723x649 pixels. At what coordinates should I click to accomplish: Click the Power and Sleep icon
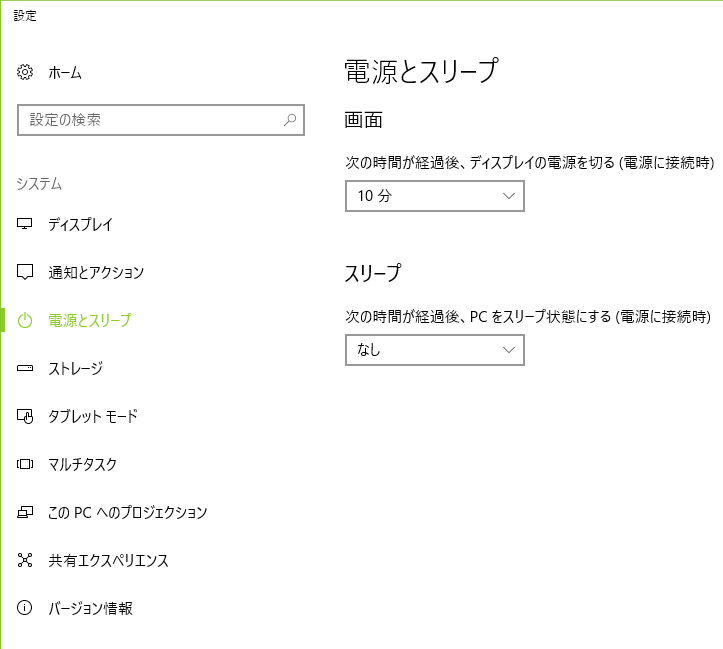click(25, 320)
